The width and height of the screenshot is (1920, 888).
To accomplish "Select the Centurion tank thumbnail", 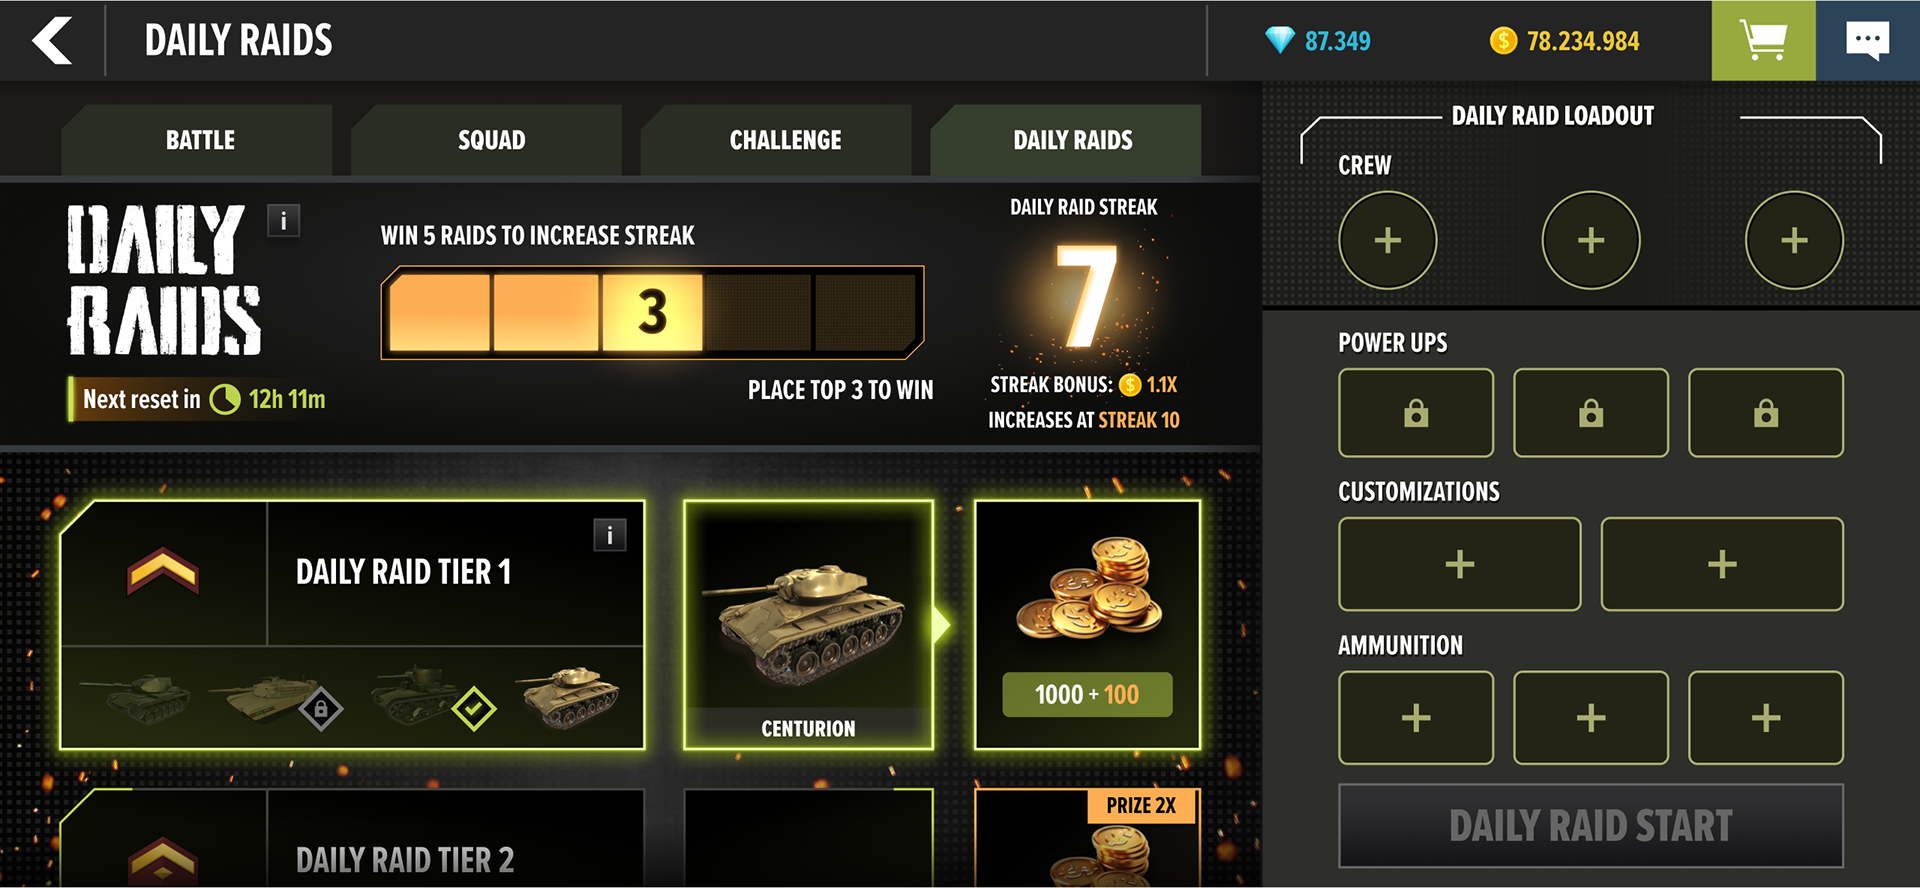I will [808, 625].
